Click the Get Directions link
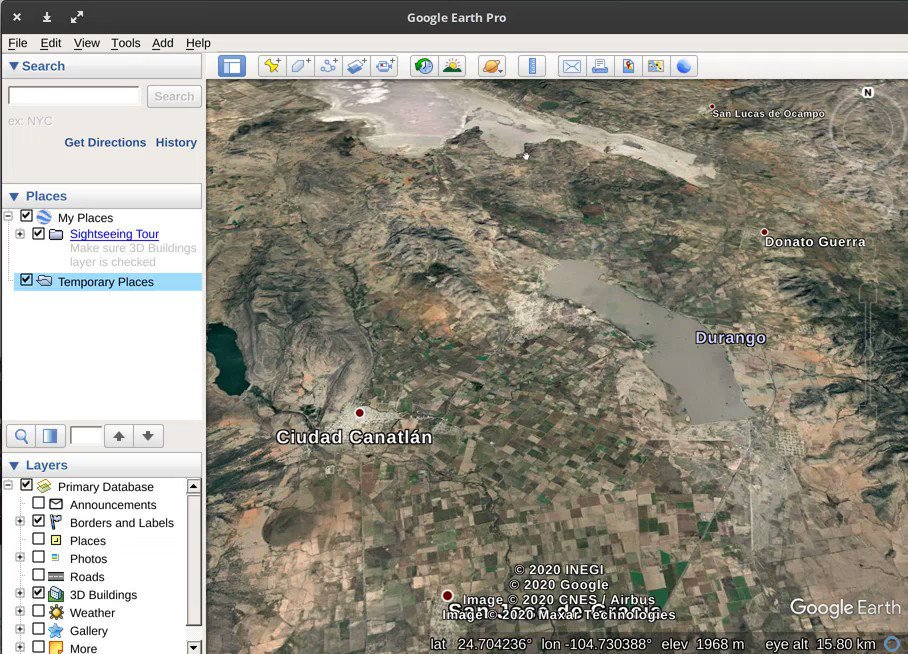The image size is (908, 654). [x=105, y=142]
